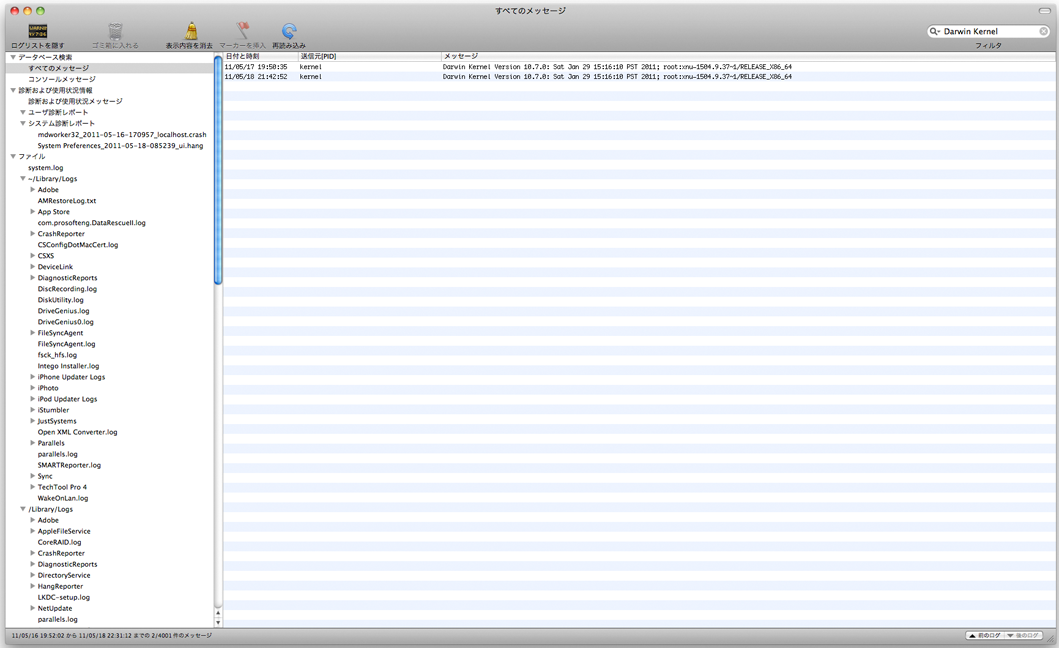The image size is (1059, 648).
Task: Select system.log in the file list
Action: (45, 168)
